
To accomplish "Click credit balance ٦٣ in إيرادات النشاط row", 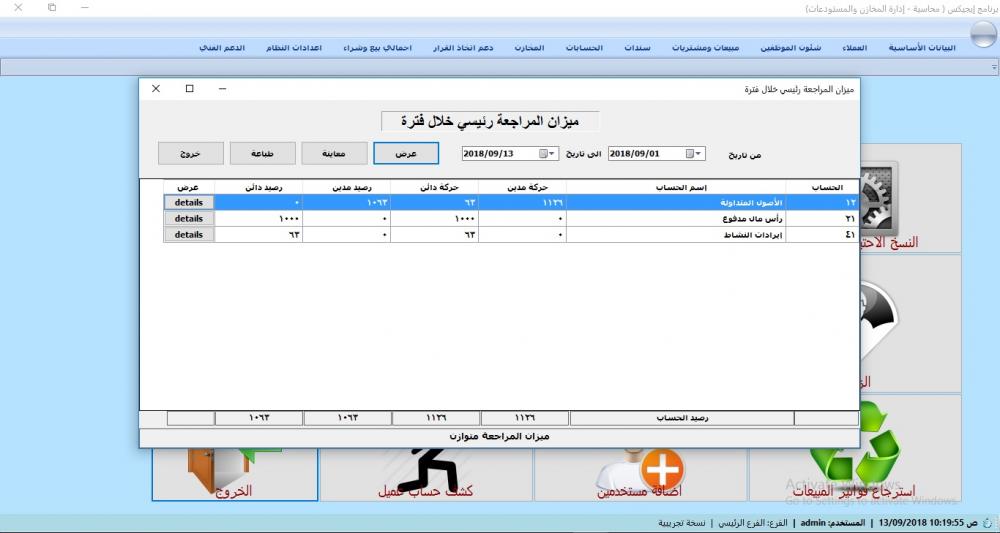I will pos(258,235).
